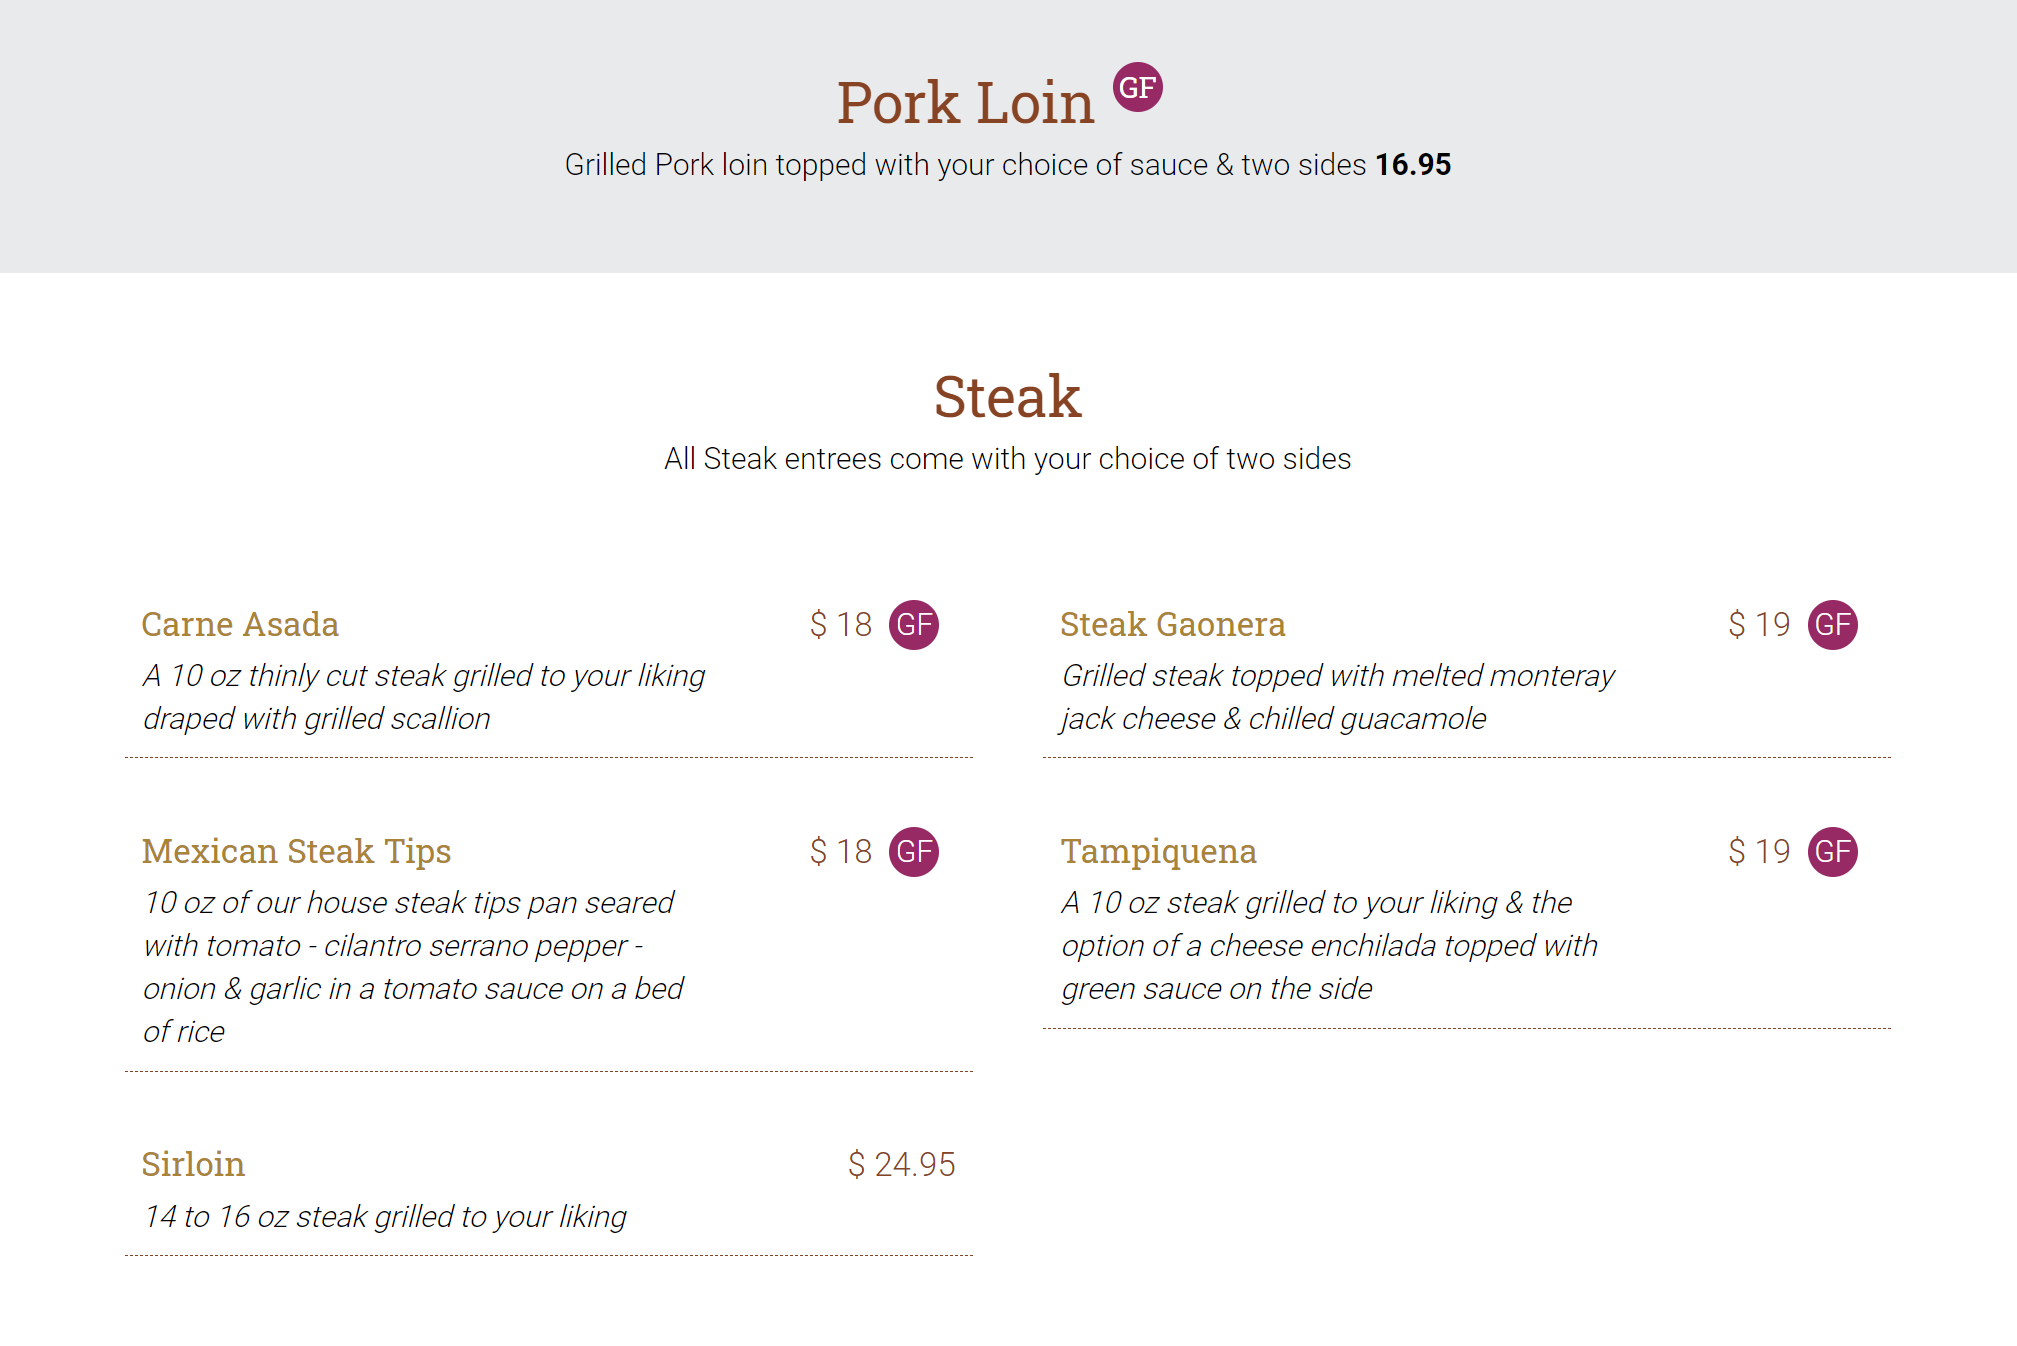2017x1346 pixels.
Task: Click the Sirloin description text
Action: coord(385,1217)
